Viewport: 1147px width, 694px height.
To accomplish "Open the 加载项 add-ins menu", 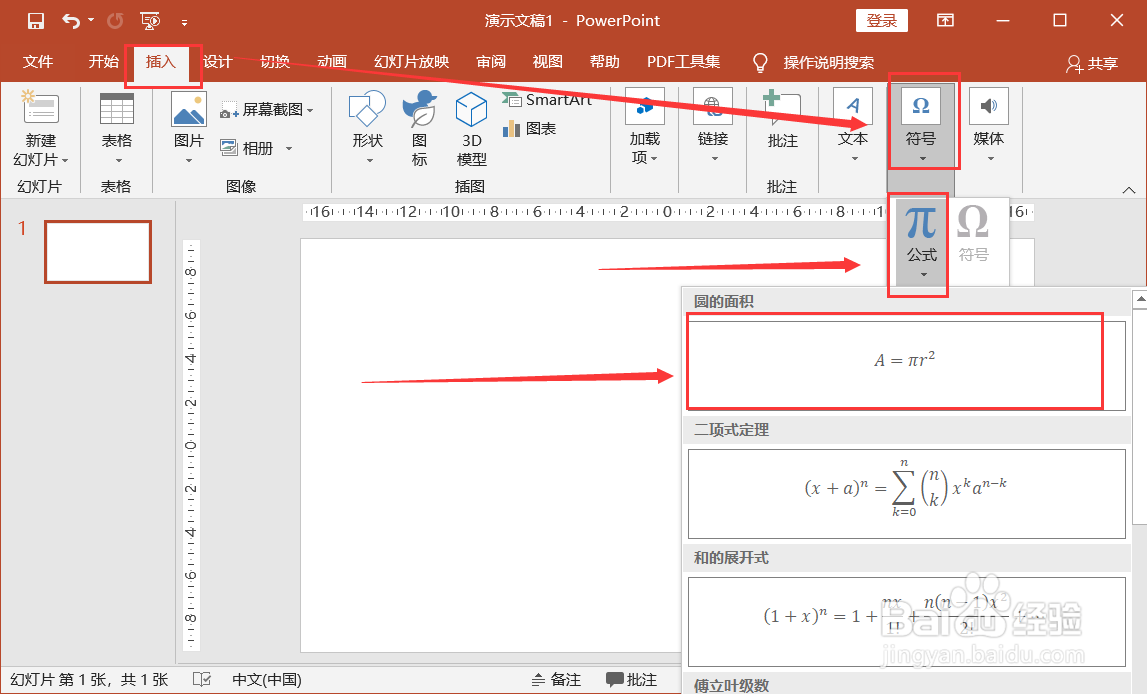I will (644, 127).
